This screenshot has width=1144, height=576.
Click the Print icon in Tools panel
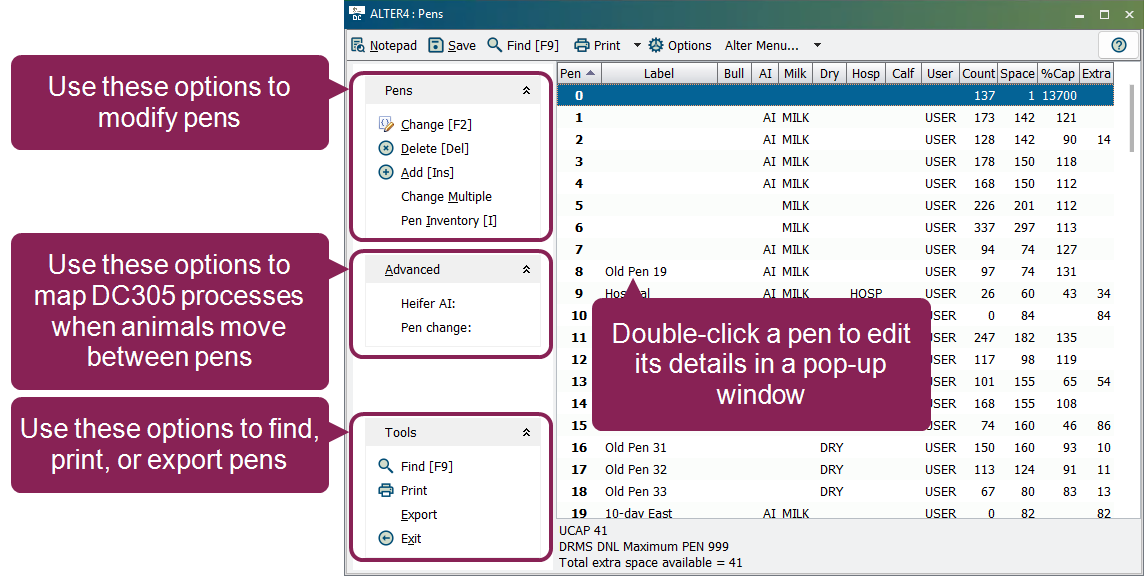[x=386, y=490]
